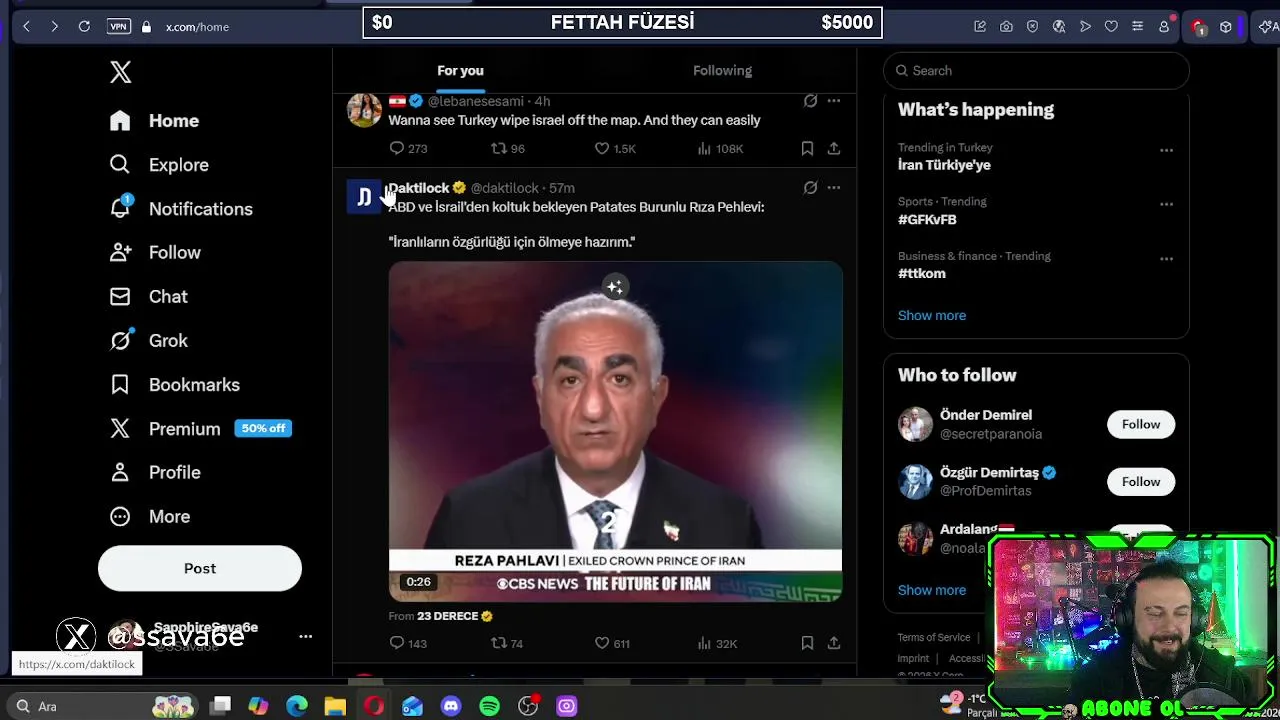Screen dimensions: 1280x720
Task: Open the More menu in the sidebar
Action: pyautogui.click(x=149, y=516)
